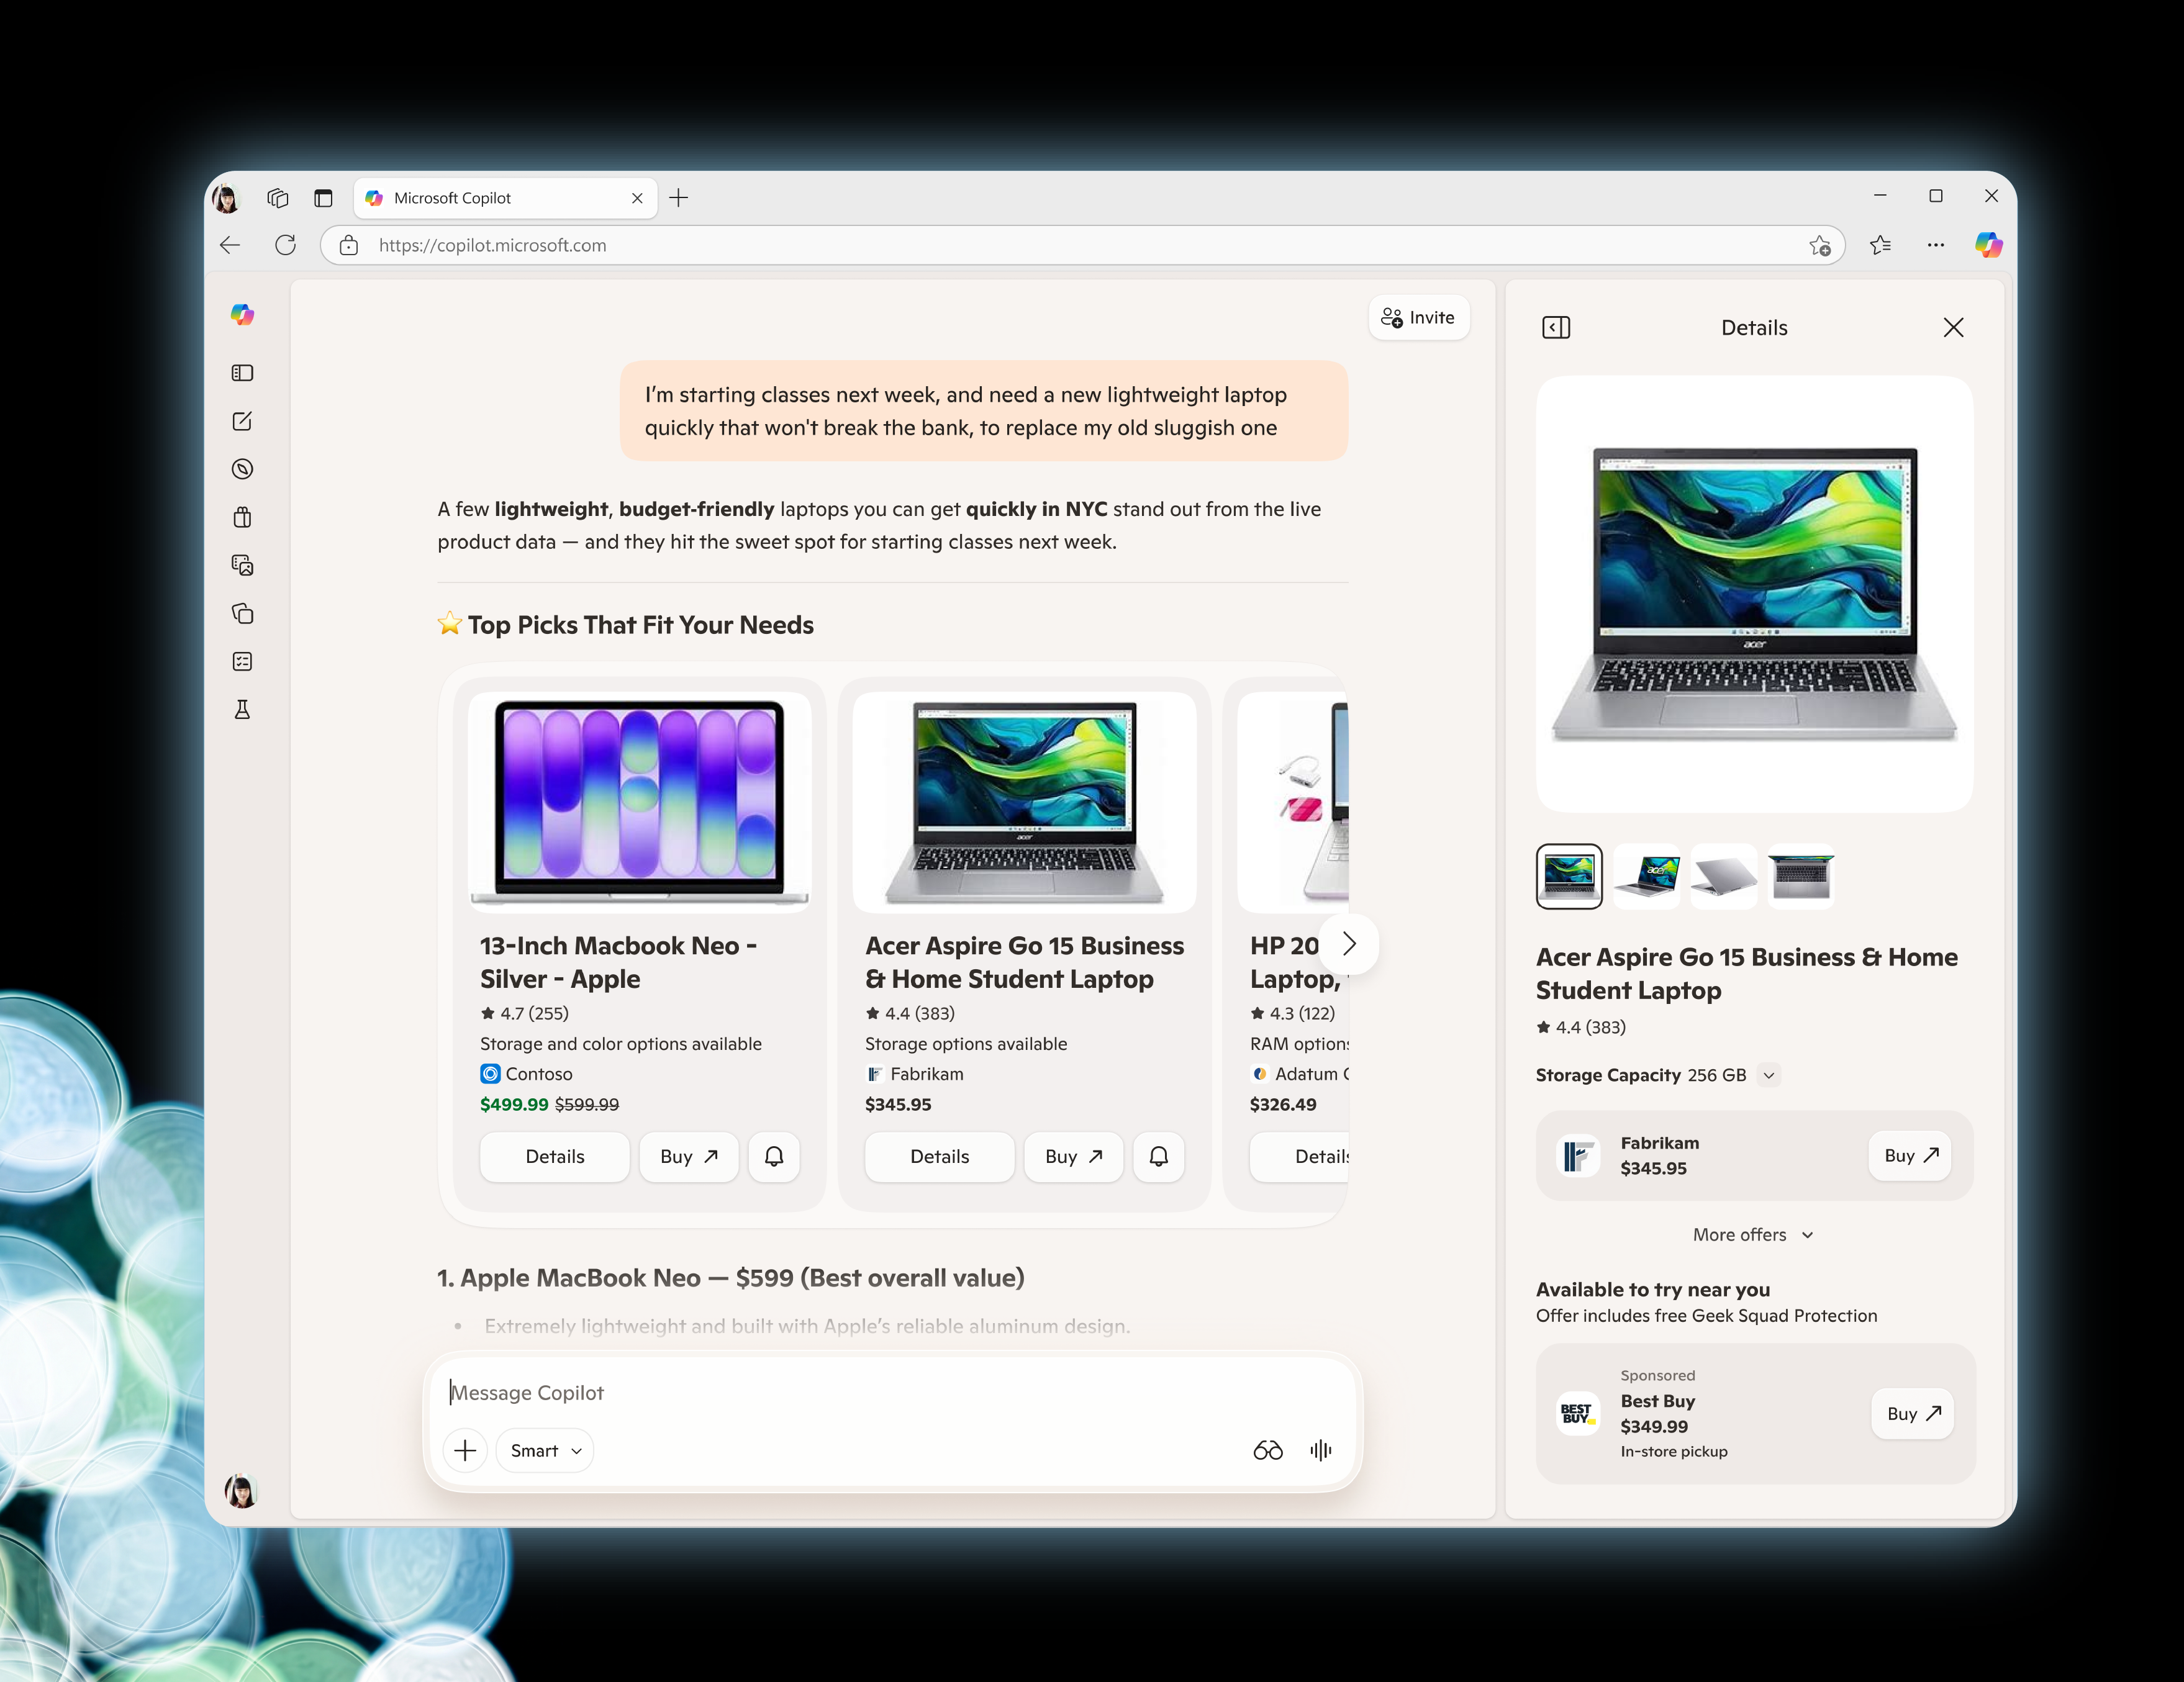Screen dimensions: 2184x1682
Task: Refresh the page with reload icon
Action: pos(286,245)
